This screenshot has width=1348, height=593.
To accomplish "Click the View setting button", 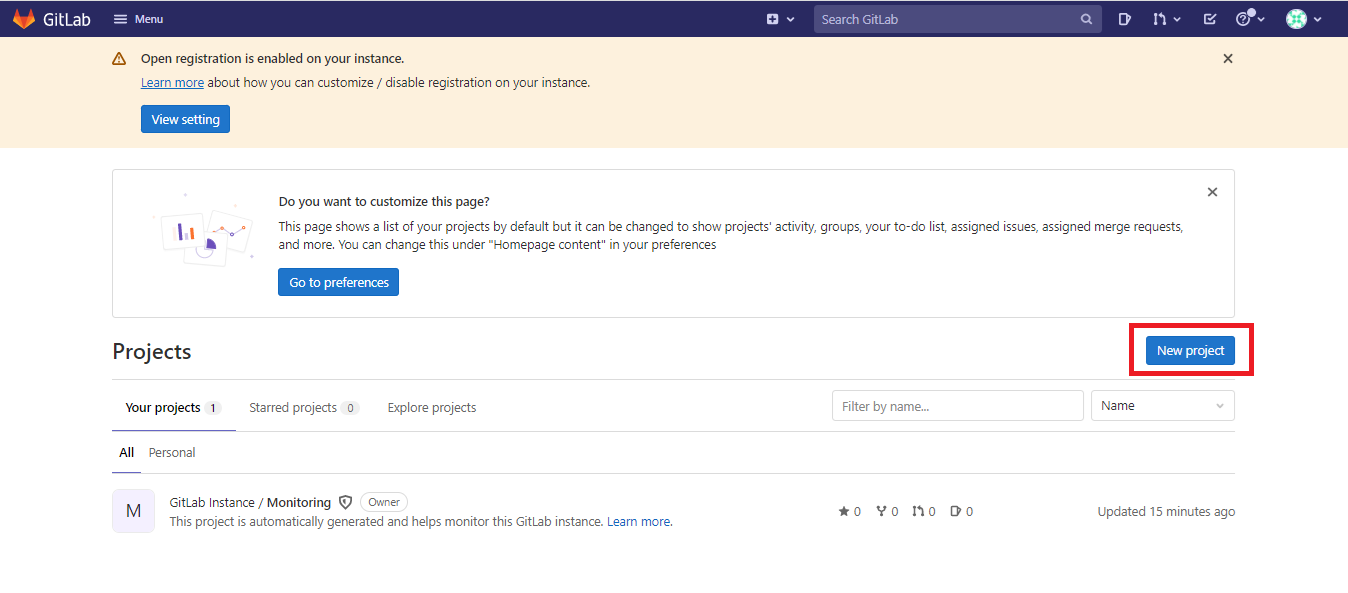I will pos(186,119).
